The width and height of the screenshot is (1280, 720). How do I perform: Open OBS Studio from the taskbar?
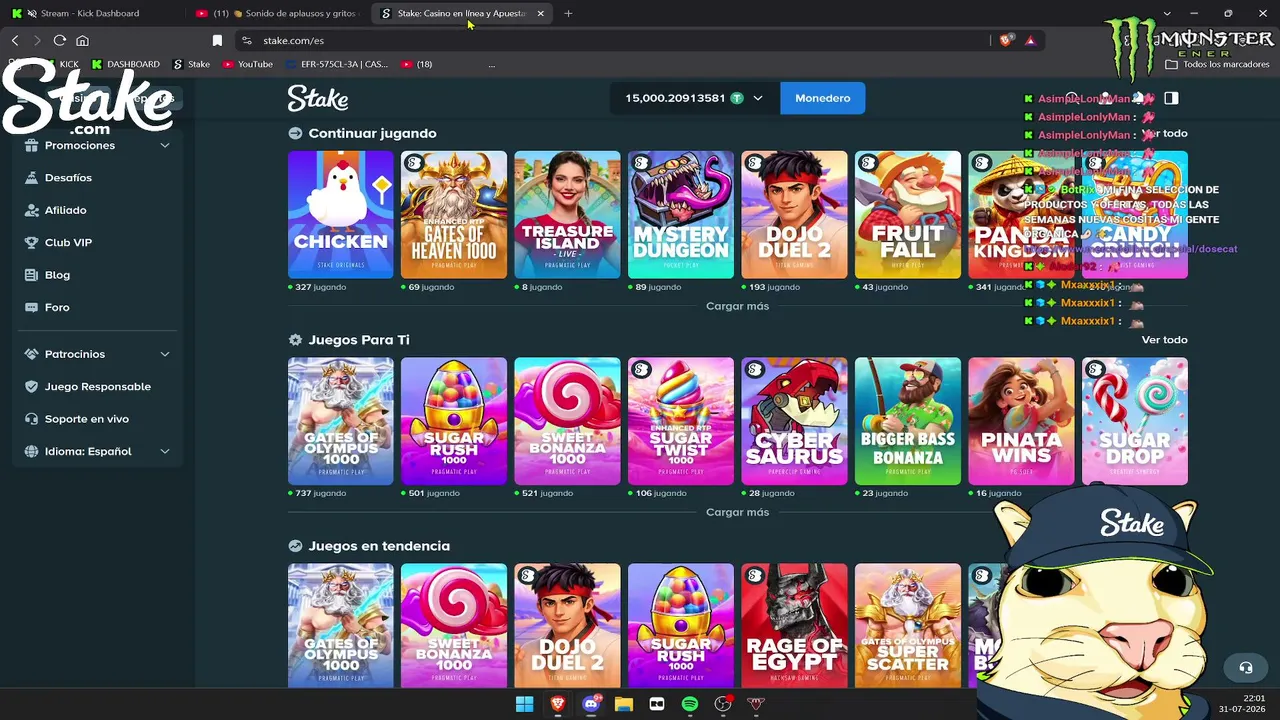(723, 704)
